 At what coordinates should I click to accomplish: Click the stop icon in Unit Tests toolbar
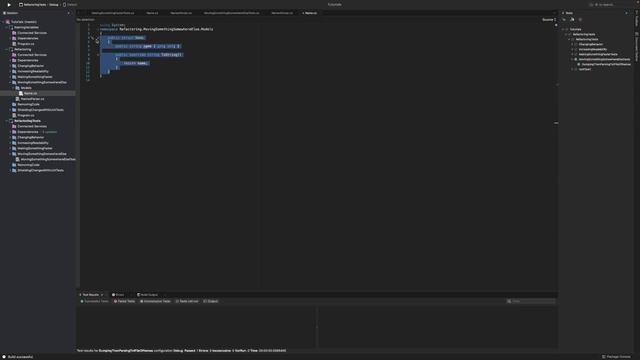580,20
